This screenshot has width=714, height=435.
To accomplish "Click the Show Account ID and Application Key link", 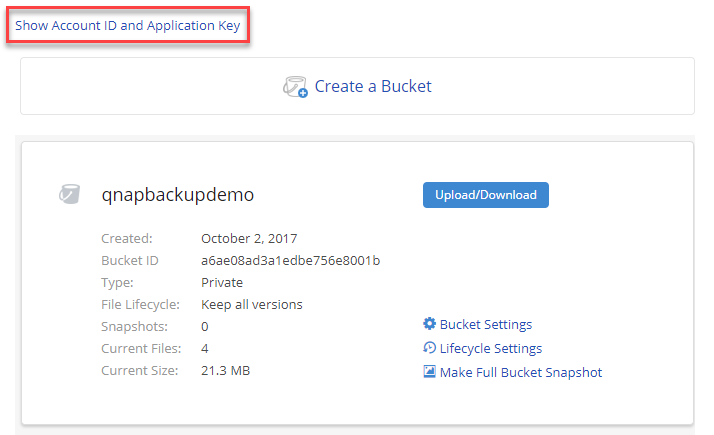I will [x=127, y=26].
